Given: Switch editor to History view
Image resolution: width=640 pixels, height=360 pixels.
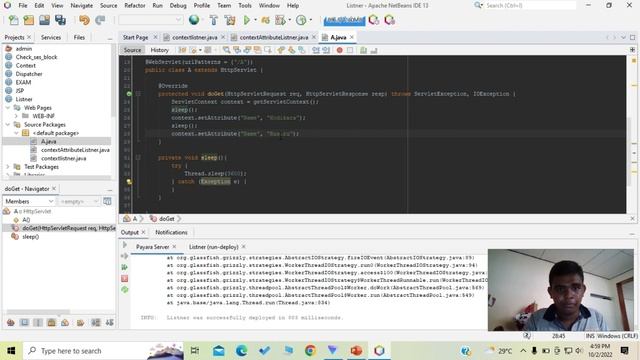Looking at the screenshot, I should click(x=160, y=50).
